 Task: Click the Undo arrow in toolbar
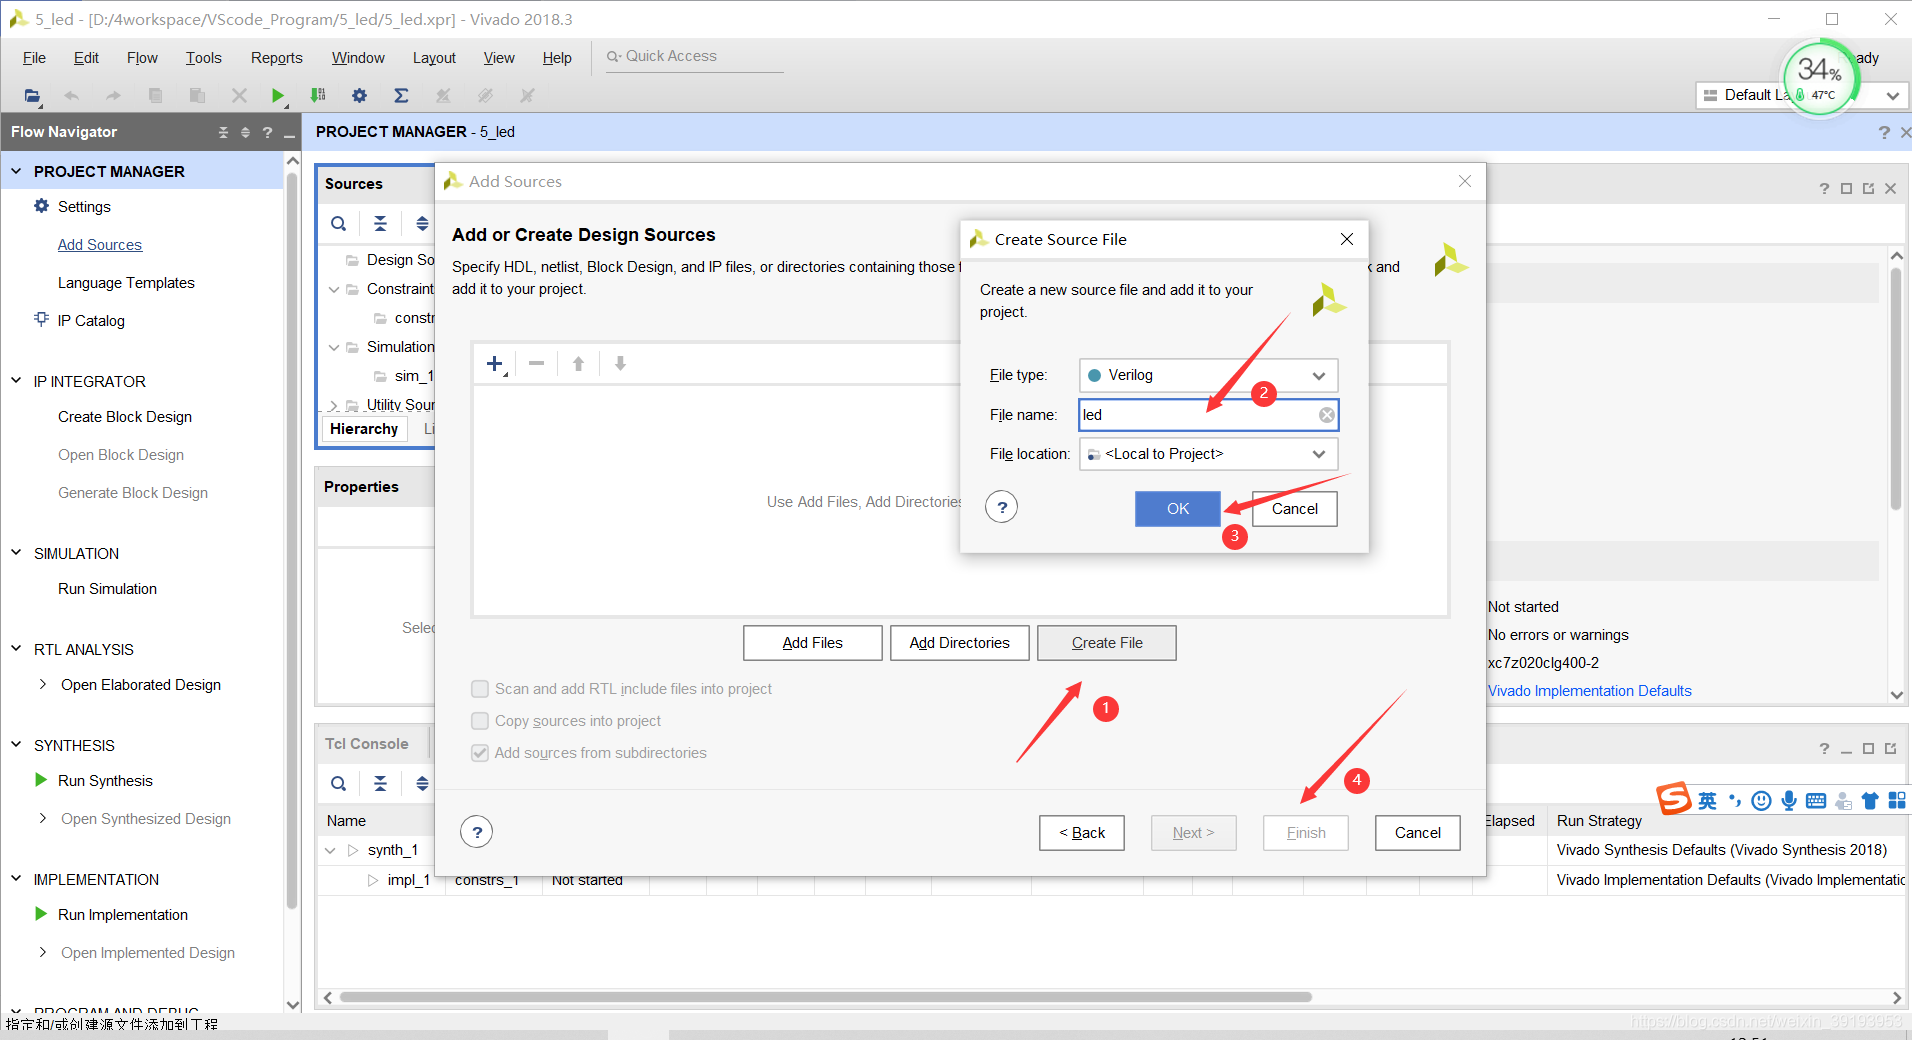coord(71,96)
